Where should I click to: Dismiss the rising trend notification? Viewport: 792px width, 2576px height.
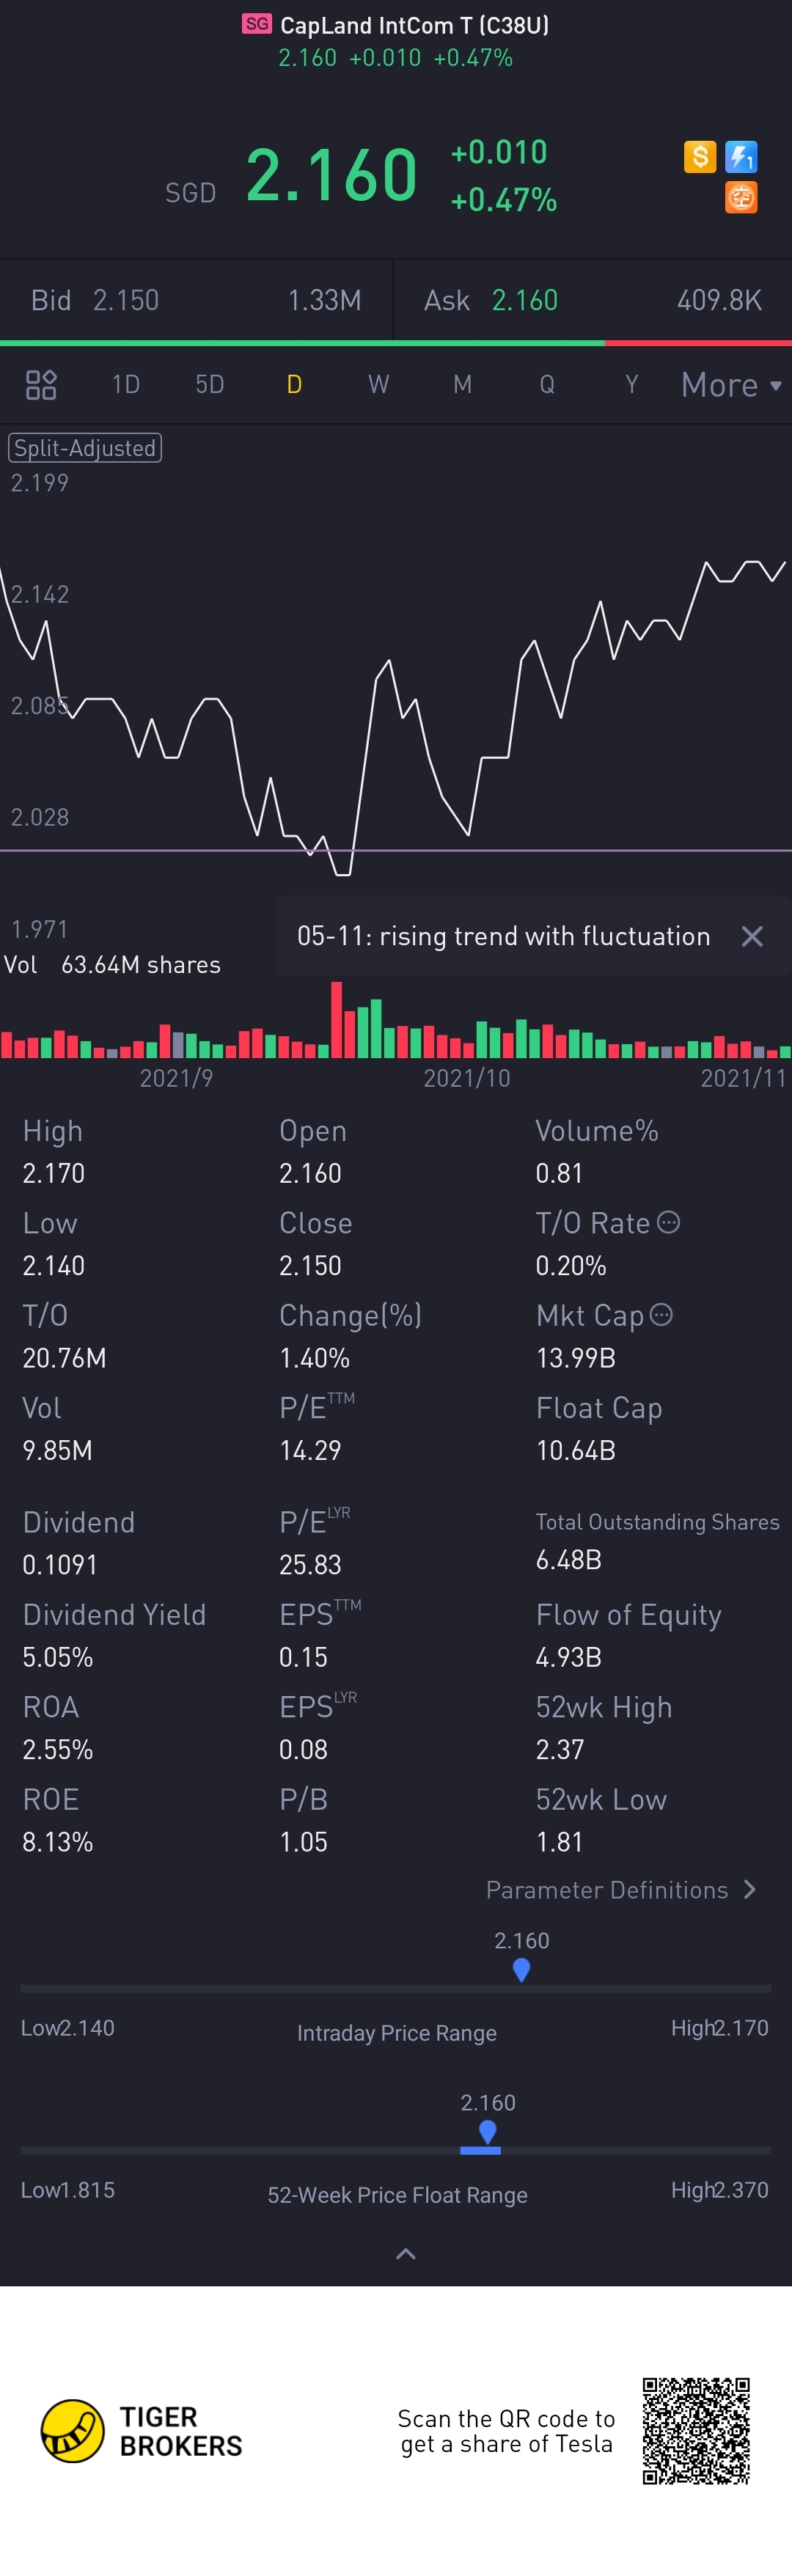tap(752, 936)
